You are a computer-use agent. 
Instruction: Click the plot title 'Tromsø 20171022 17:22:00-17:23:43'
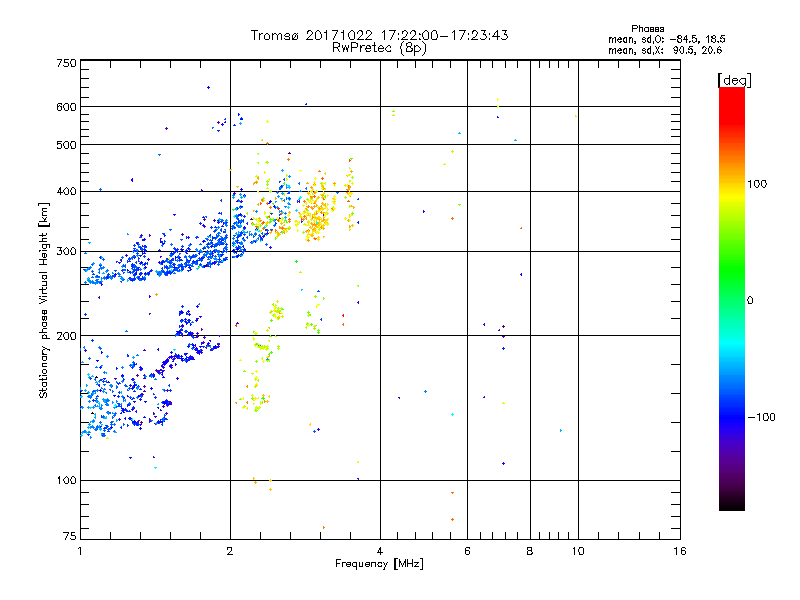coord(379,35)
